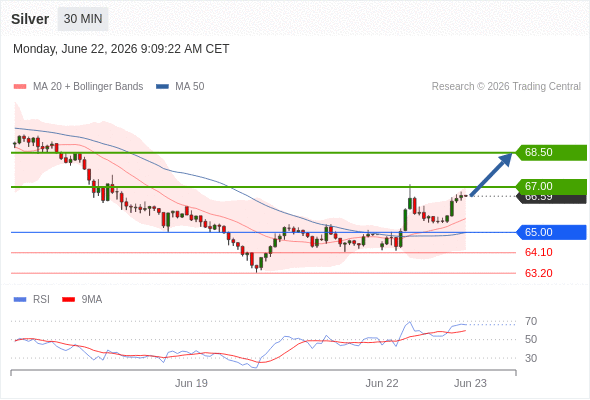Click the Jun 23 date axis label
Viewport: 590px width, 400px height.
(x=470, y=383)
